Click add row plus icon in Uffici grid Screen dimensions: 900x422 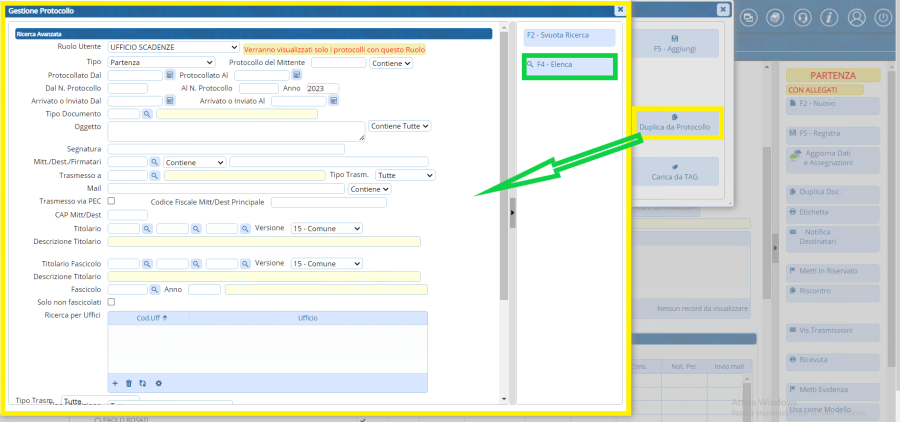pyautogui.click(x=115, y=383)
